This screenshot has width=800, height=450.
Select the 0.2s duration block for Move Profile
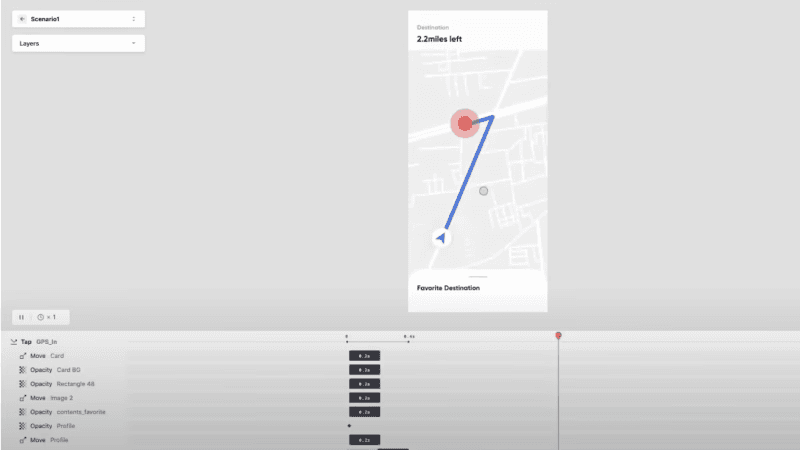(364, 440)
